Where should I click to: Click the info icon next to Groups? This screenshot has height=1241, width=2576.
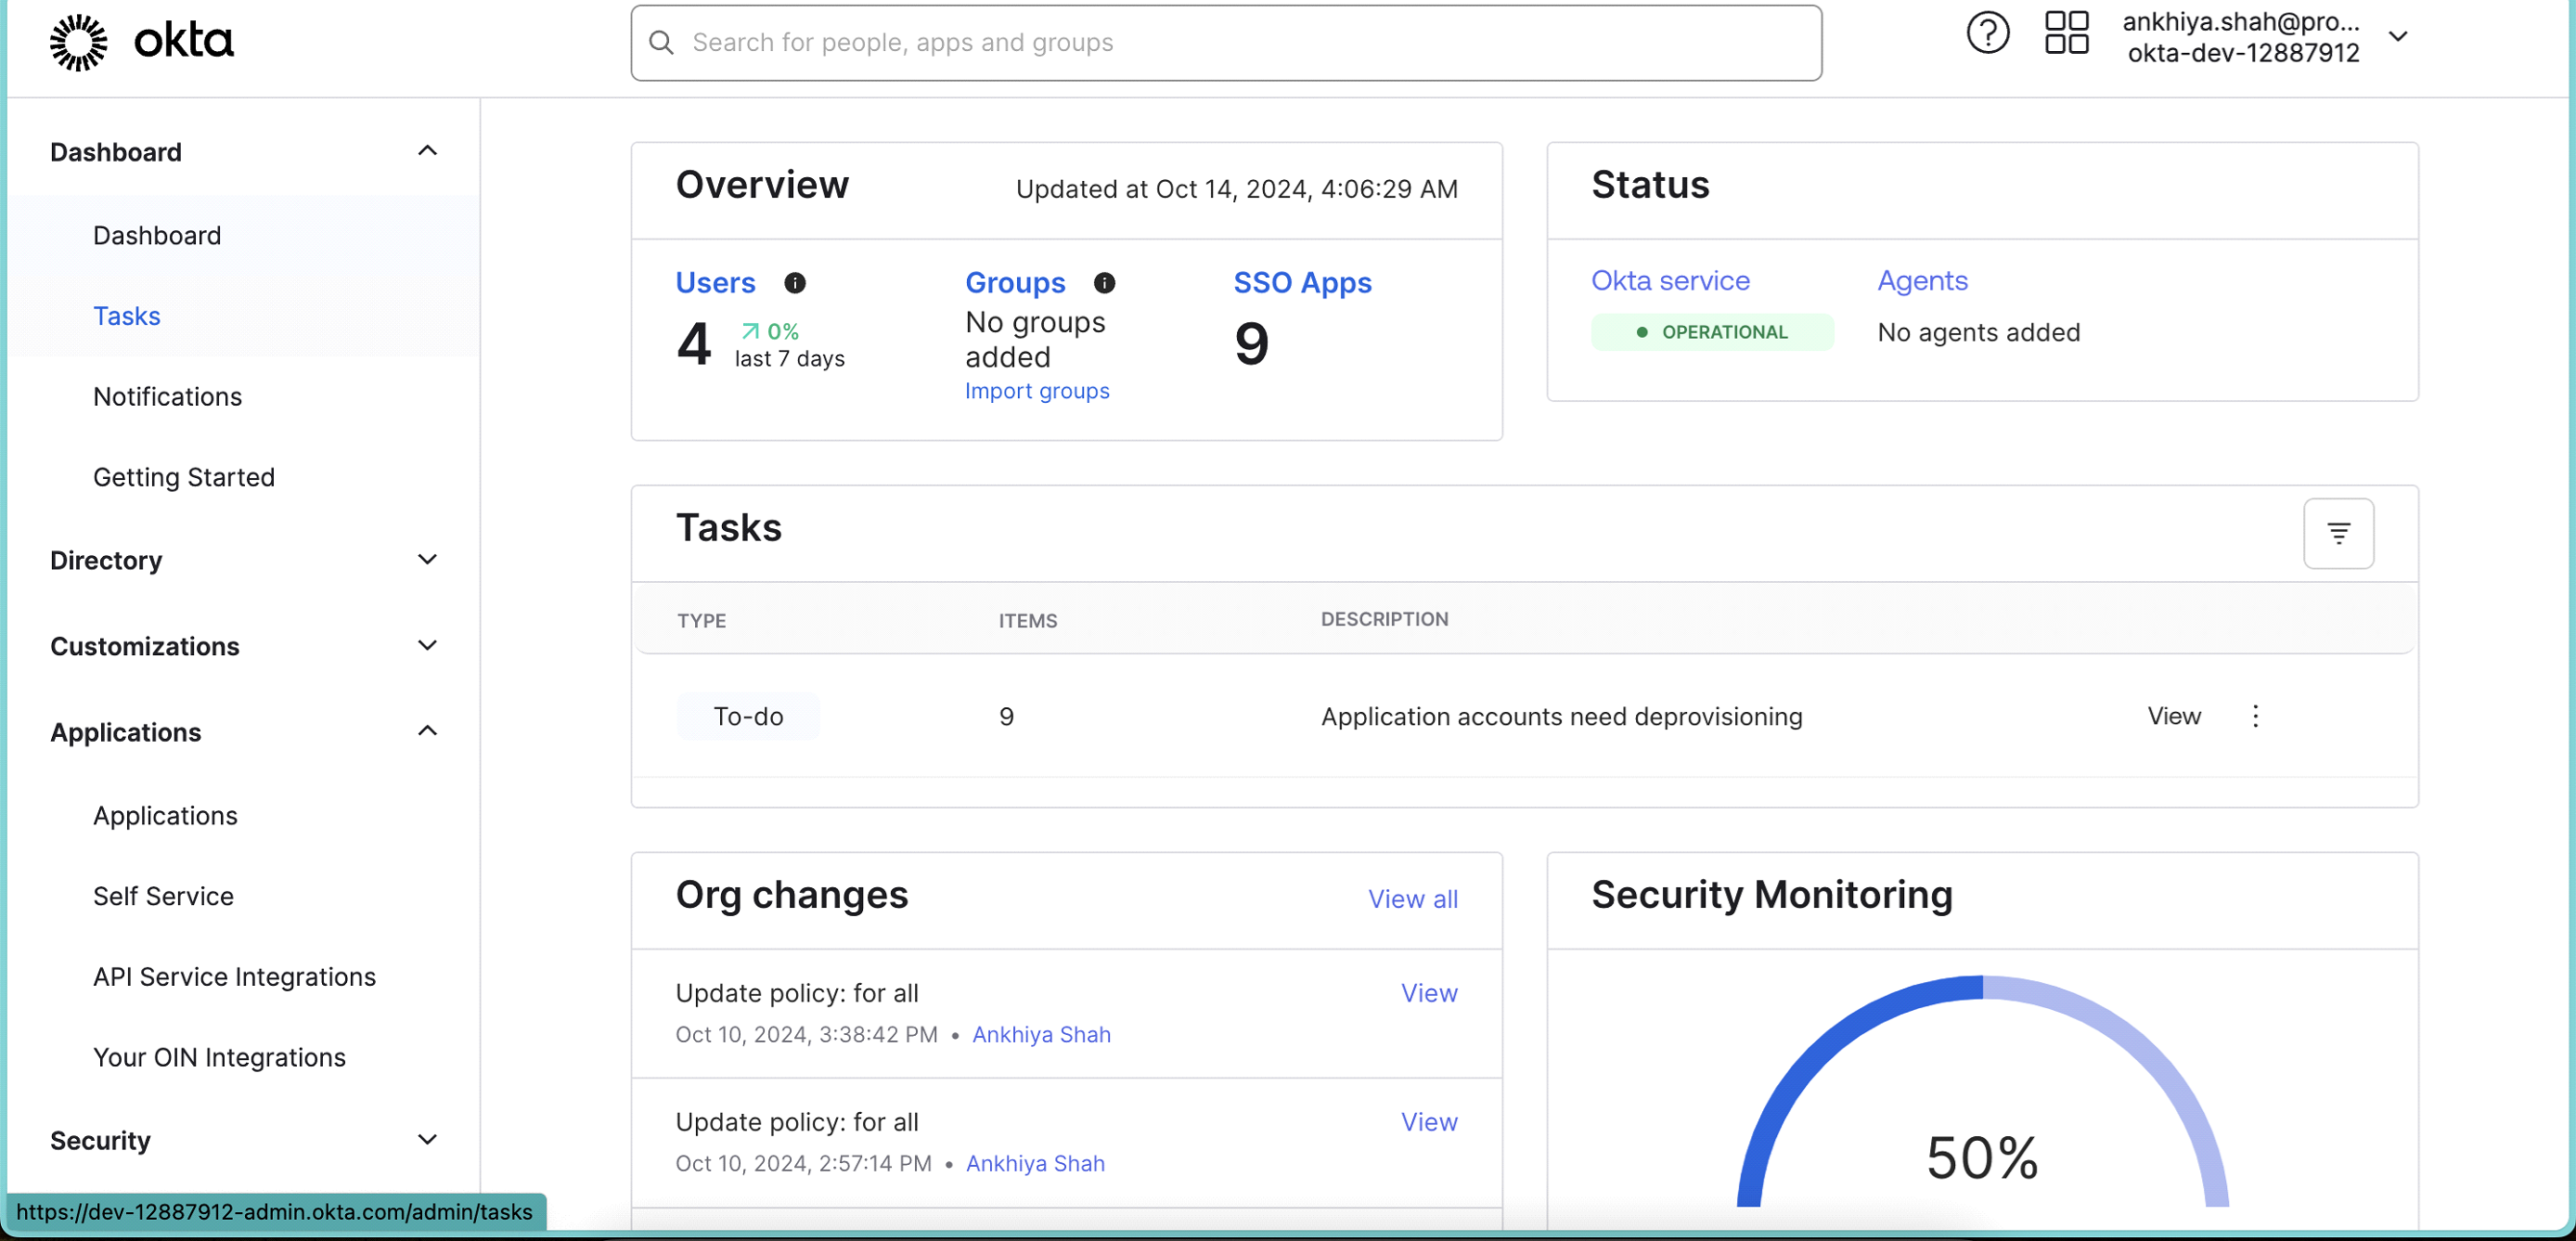[1104, 283]
